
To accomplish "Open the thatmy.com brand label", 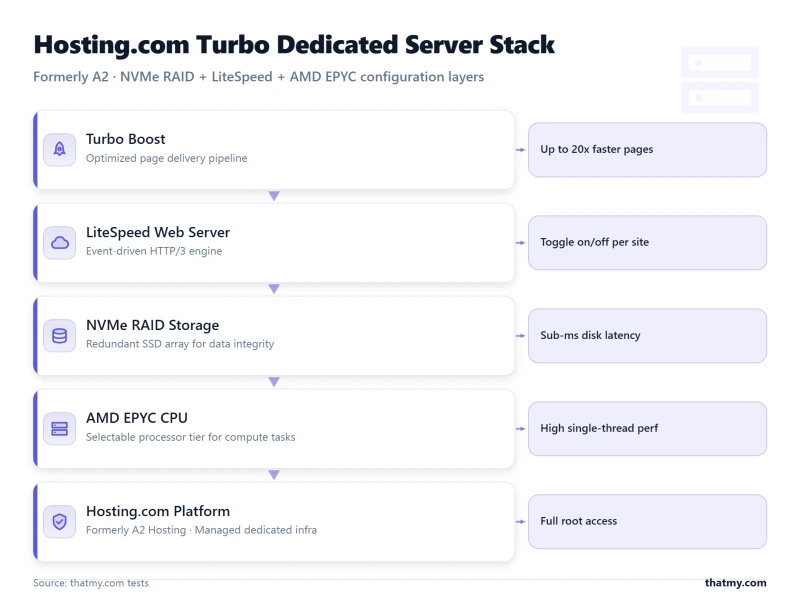I will tap(735, 583).
